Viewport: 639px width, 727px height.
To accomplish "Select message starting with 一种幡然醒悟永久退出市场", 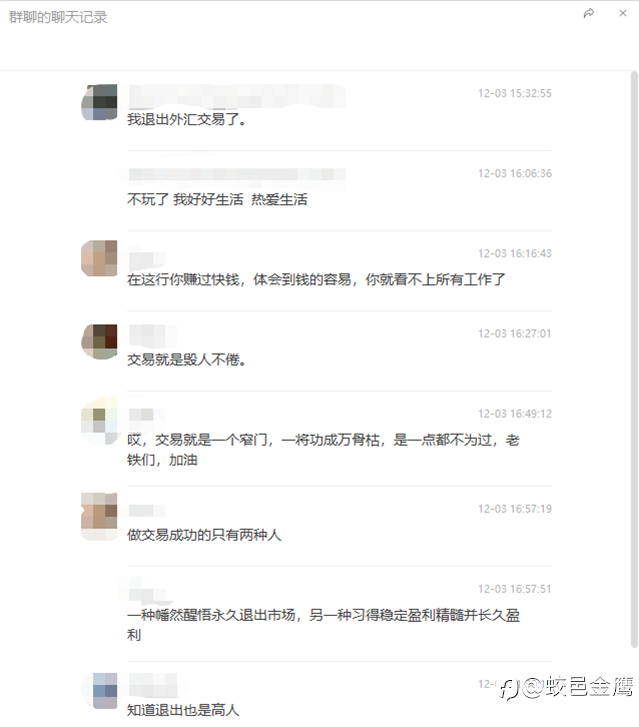I will coord(323,625).
